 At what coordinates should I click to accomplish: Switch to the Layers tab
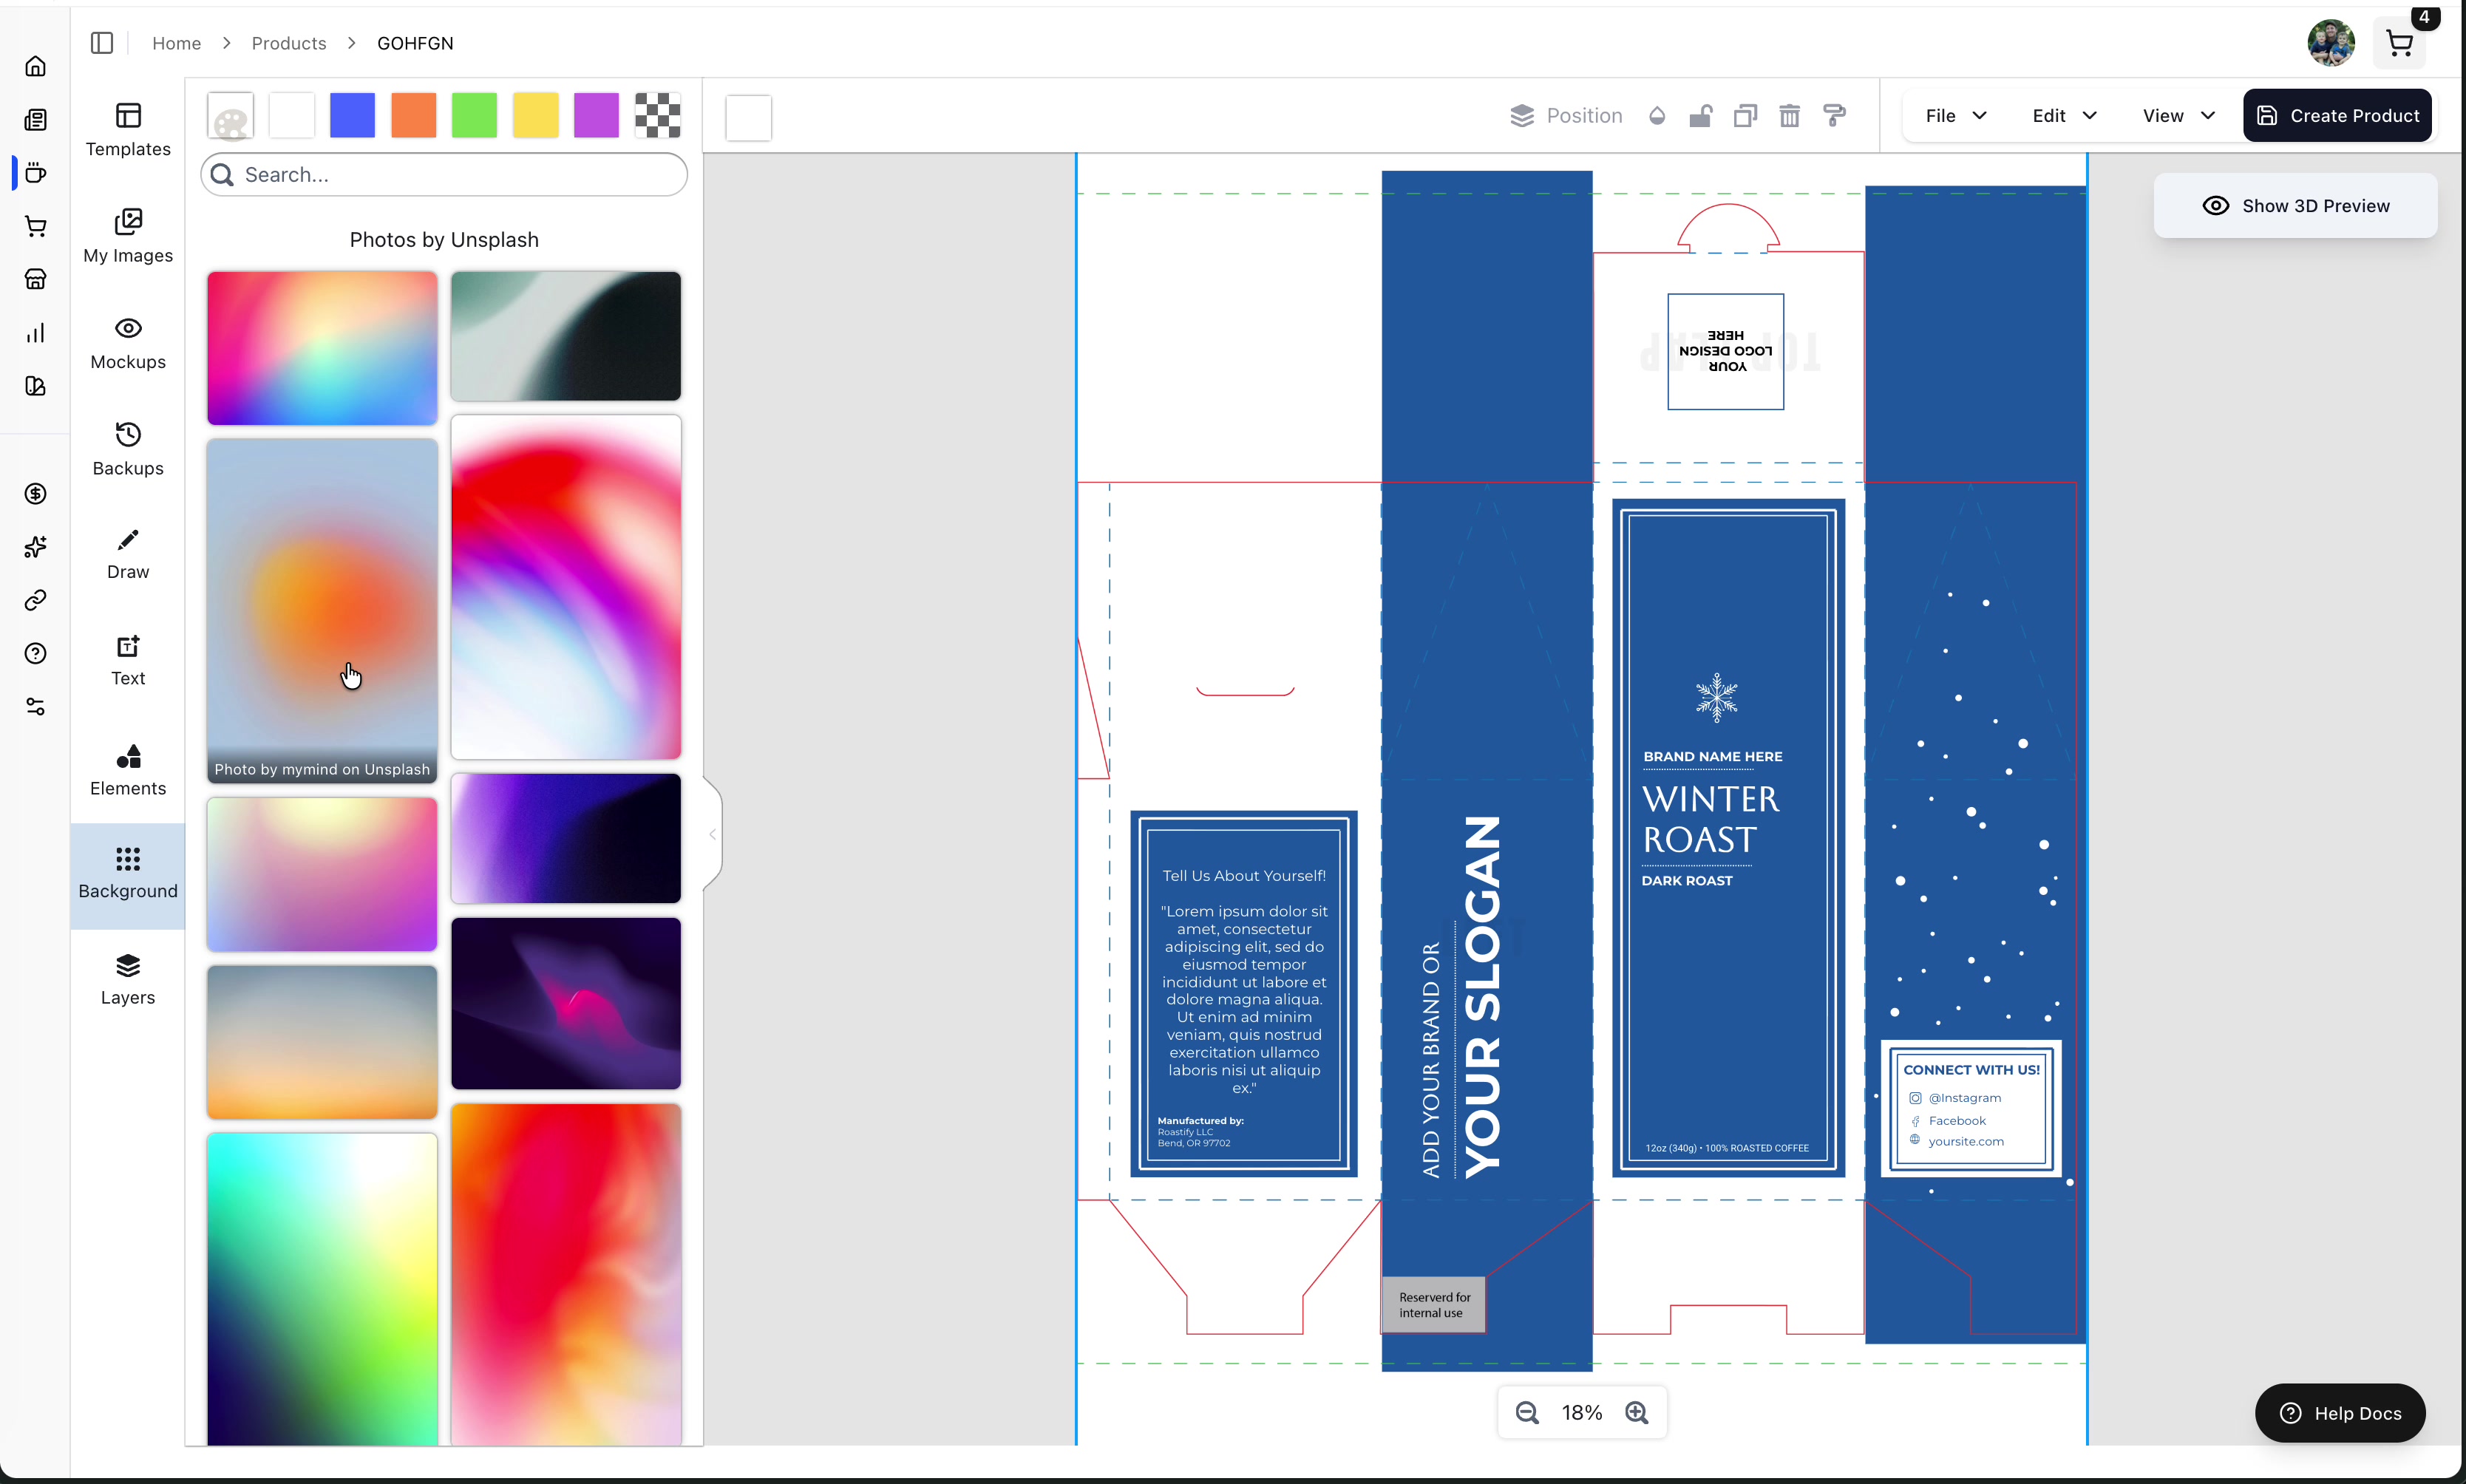point(128,979)
